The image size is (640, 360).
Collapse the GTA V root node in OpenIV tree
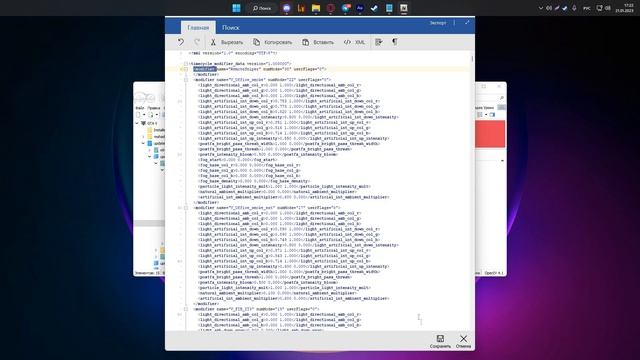pyautogui.click(x=137, y=123)
